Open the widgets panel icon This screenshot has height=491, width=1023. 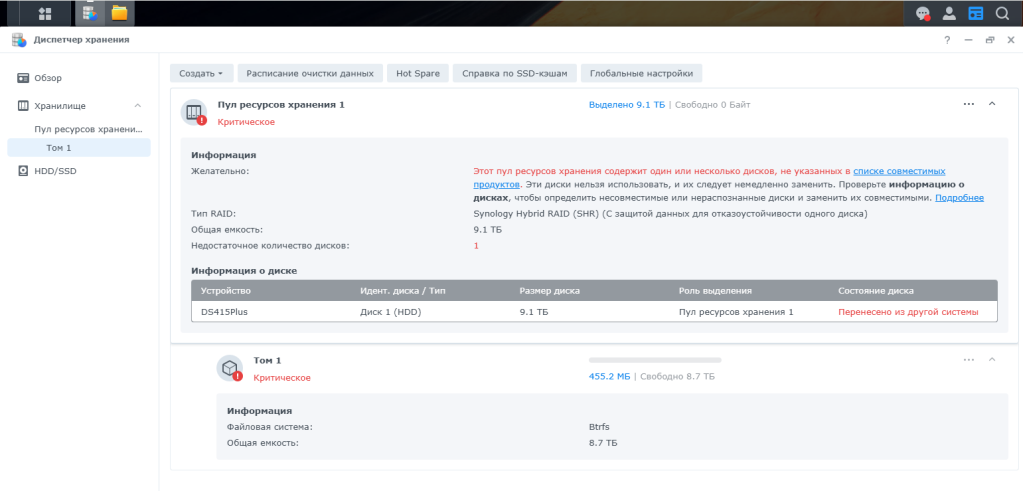(975, 13)
